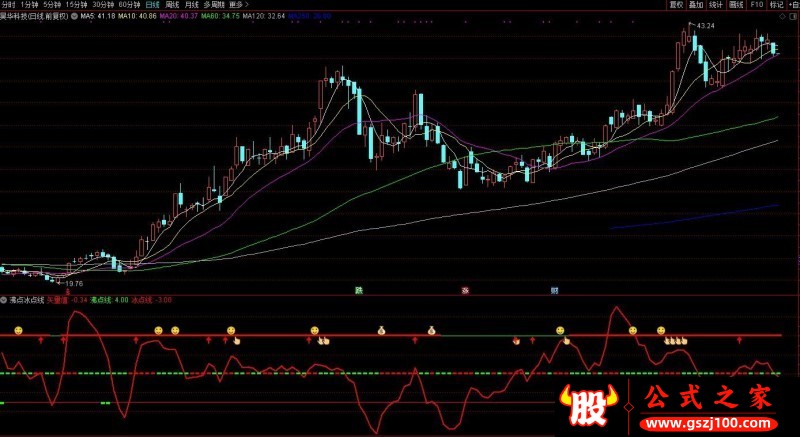800x437 pixels.
Task: Click the green MA60 value label
Action: (x=220, y=16)
